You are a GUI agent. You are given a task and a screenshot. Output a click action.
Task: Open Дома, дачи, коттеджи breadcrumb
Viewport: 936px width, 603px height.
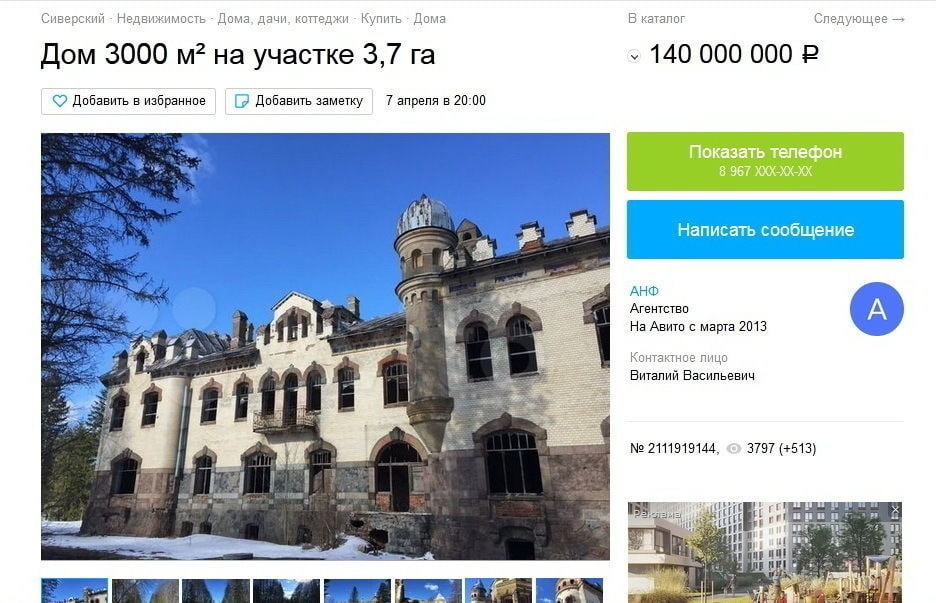(x=283, y=19)
